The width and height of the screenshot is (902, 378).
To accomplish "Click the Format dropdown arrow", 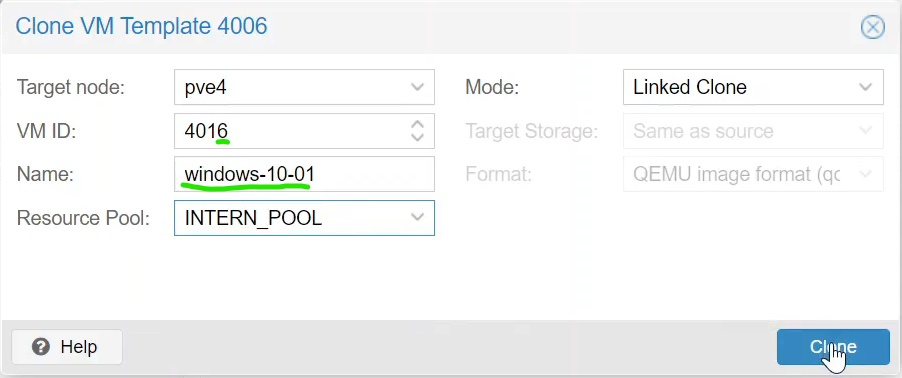I will click(x=865, y=174).
